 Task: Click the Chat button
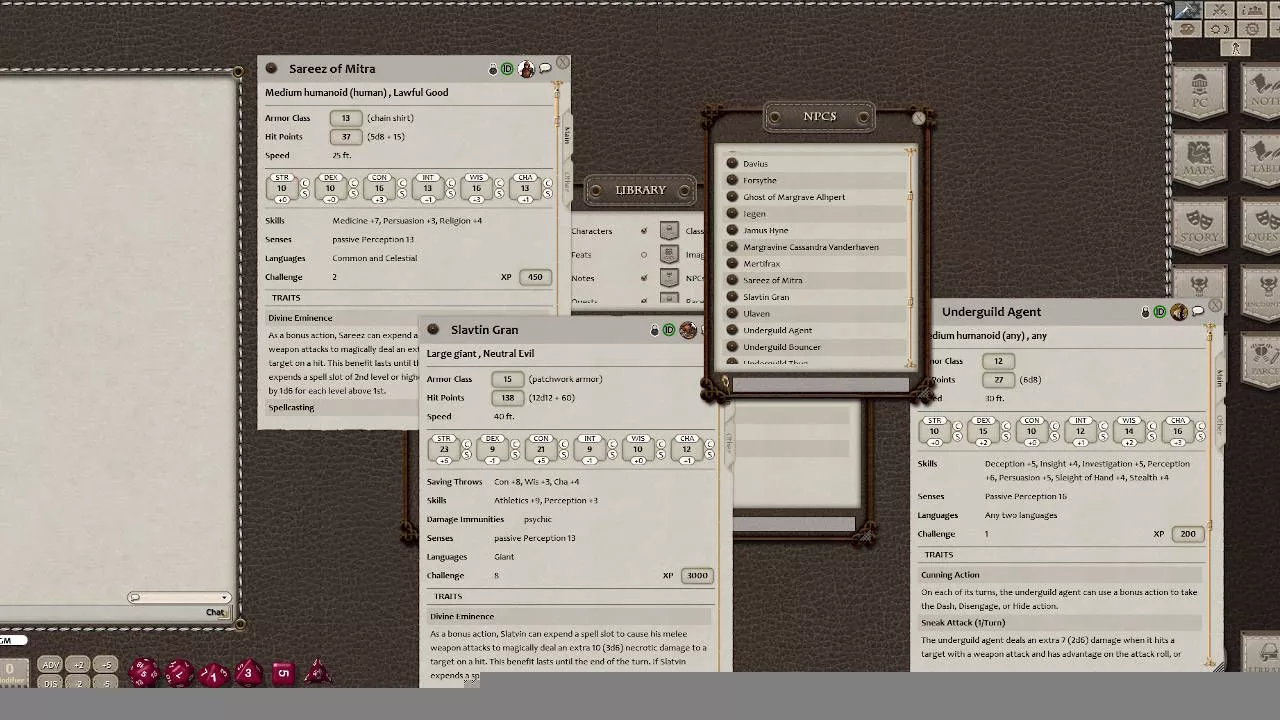216,612
